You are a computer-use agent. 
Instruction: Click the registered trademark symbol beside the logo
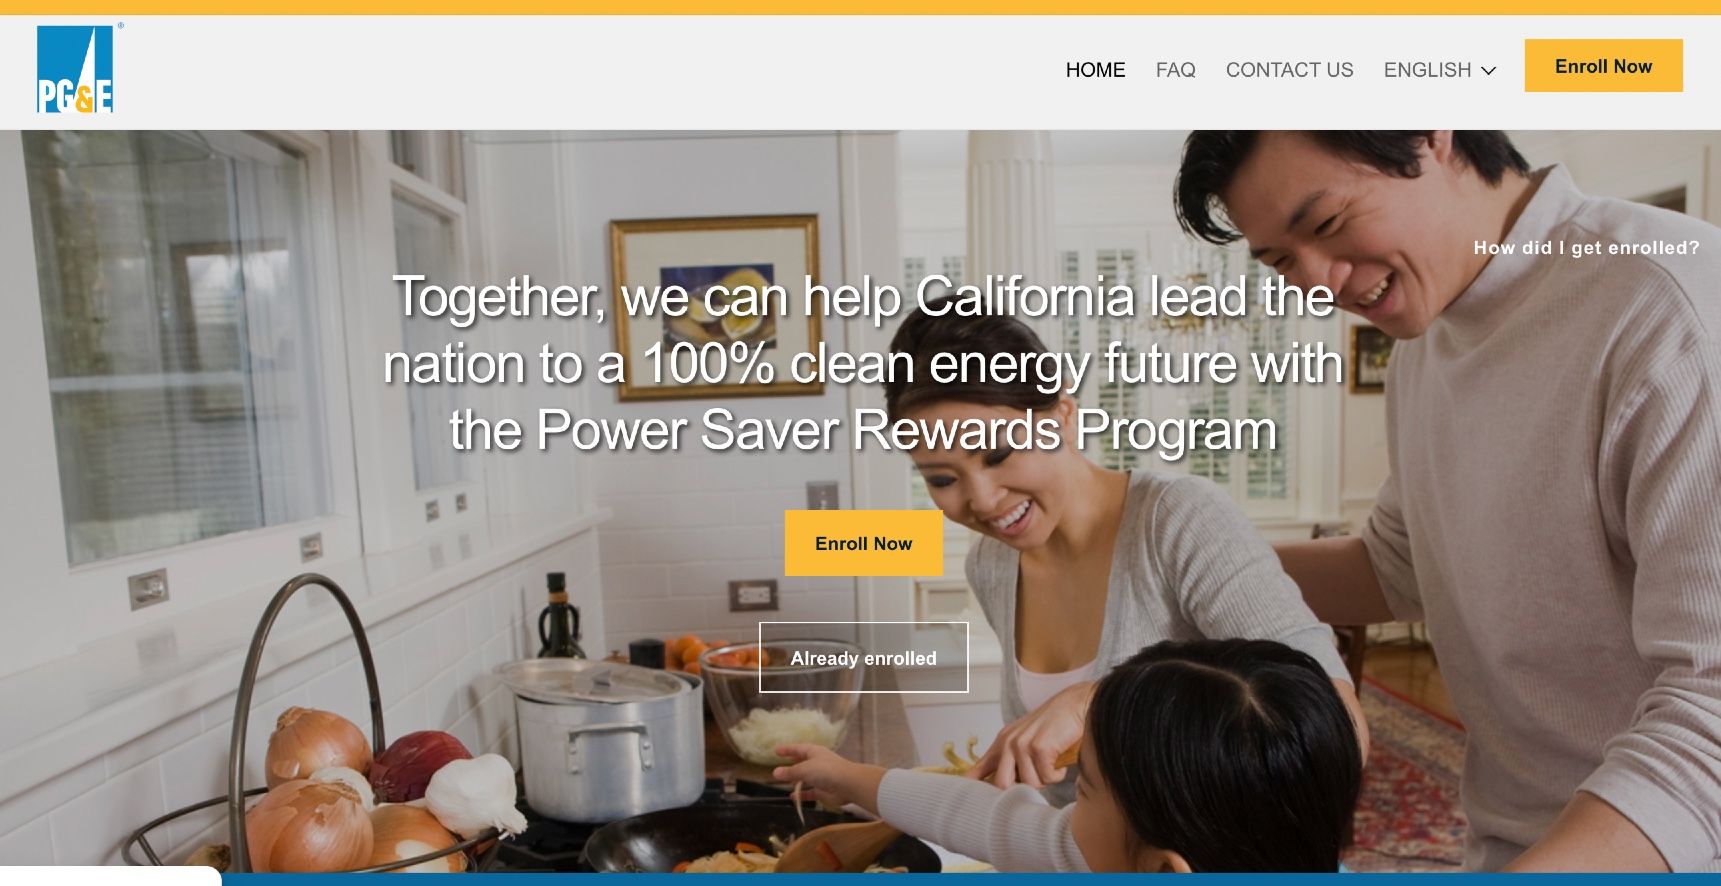pos(121,26)
